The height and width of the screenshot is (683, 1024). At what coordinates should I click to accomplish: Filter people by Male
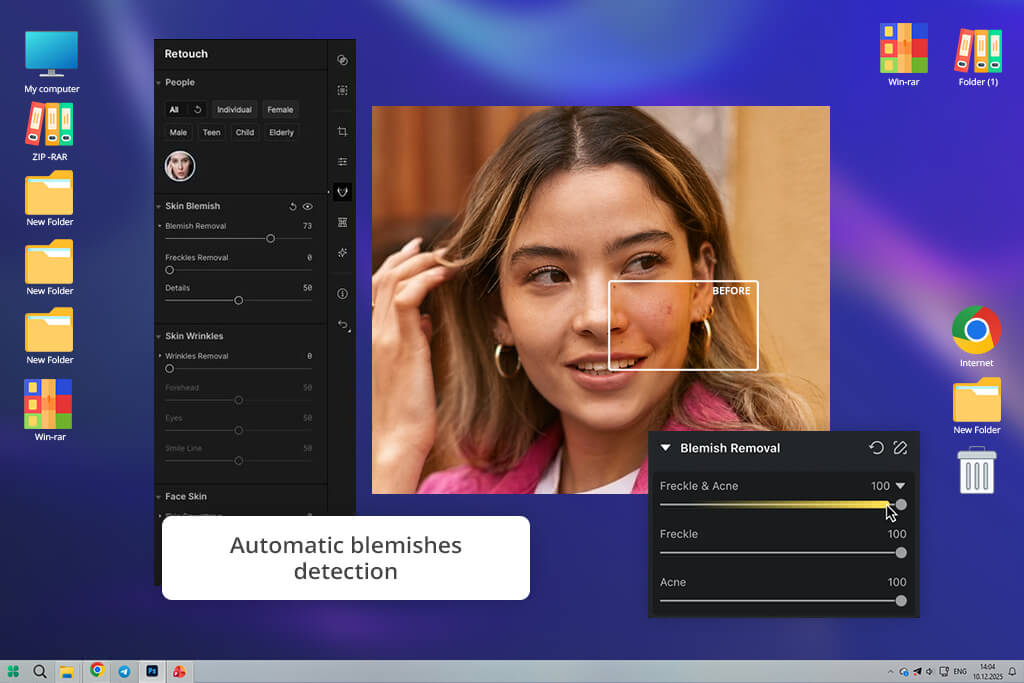178,133
